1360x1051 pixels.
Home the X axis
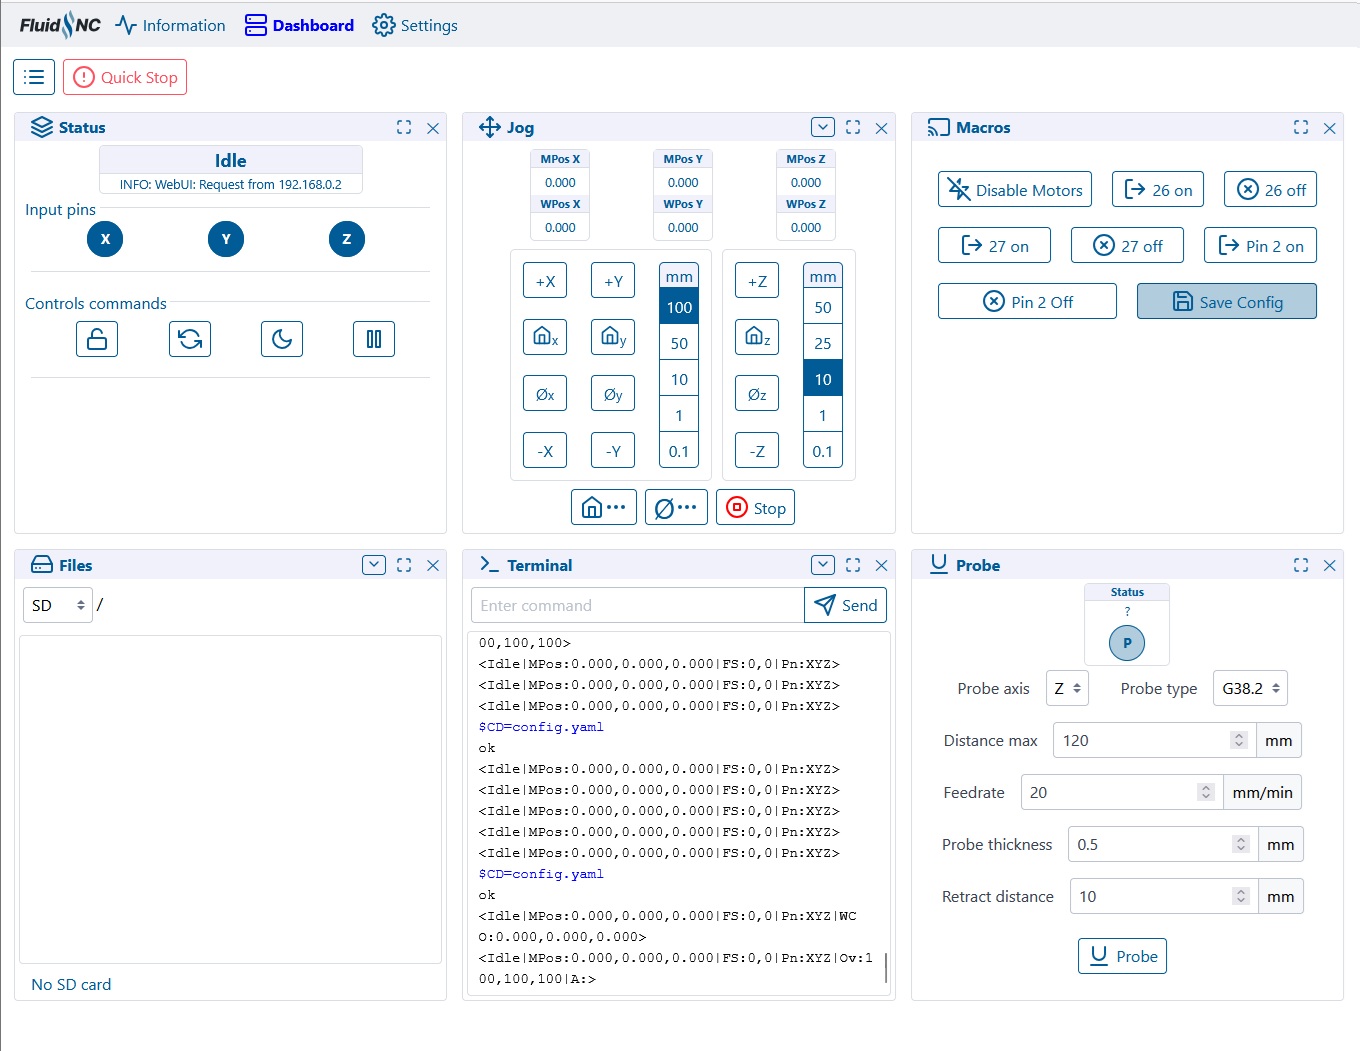point(545,337)
